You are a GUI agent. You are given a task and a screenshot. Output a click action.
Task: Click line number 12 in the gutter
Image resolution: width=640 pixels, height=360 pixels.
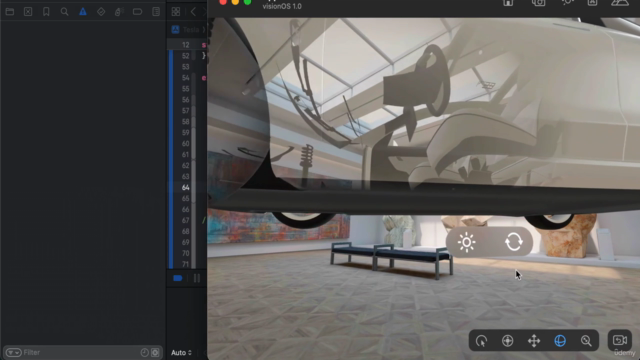pos(186,45)
